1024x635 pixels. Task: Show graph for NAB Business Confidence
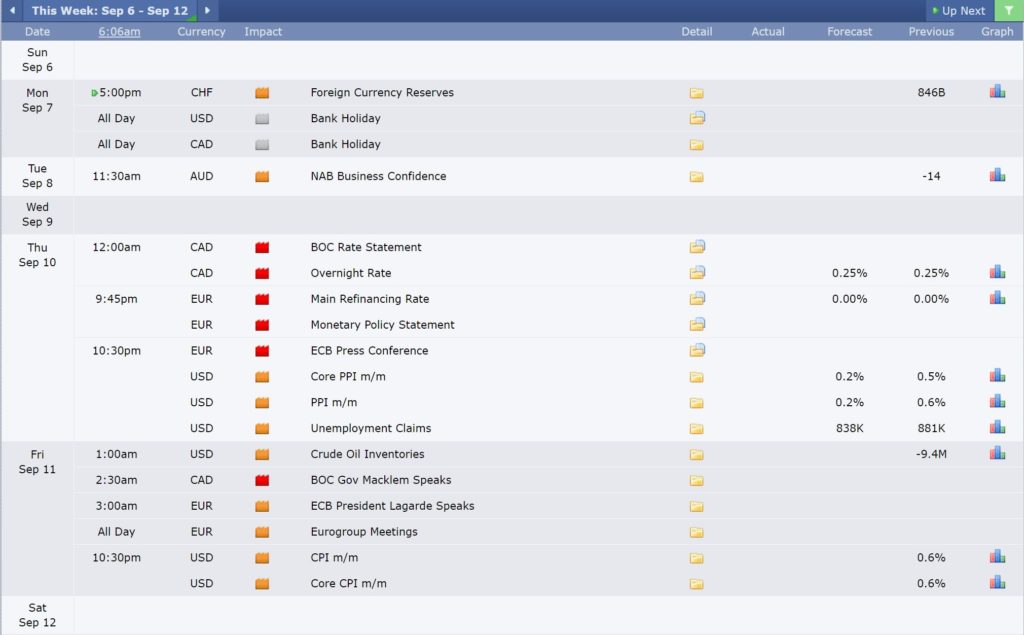pyautogui.click(x=997, y=175)
